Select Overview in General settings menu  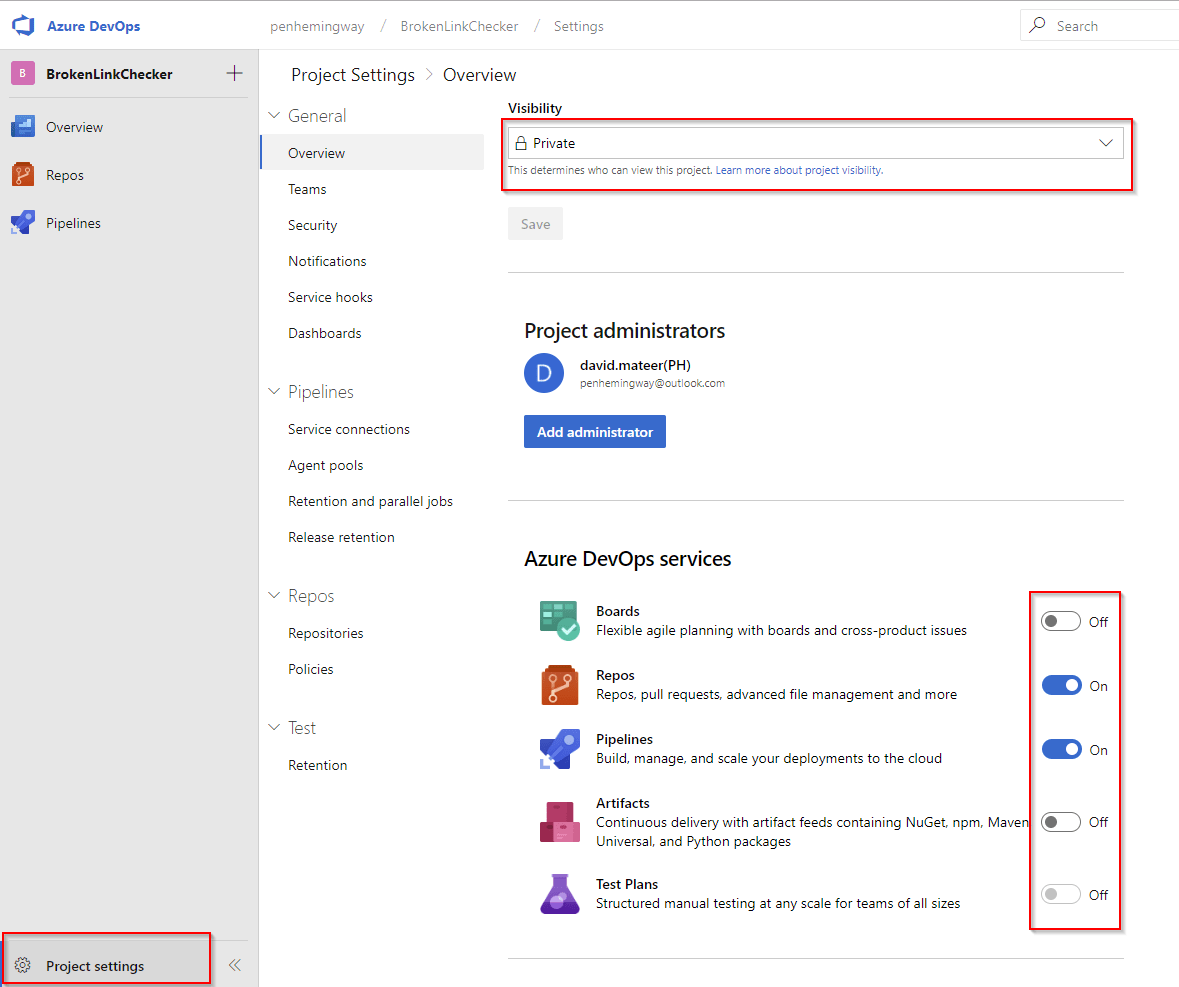[x=372, y=153]
